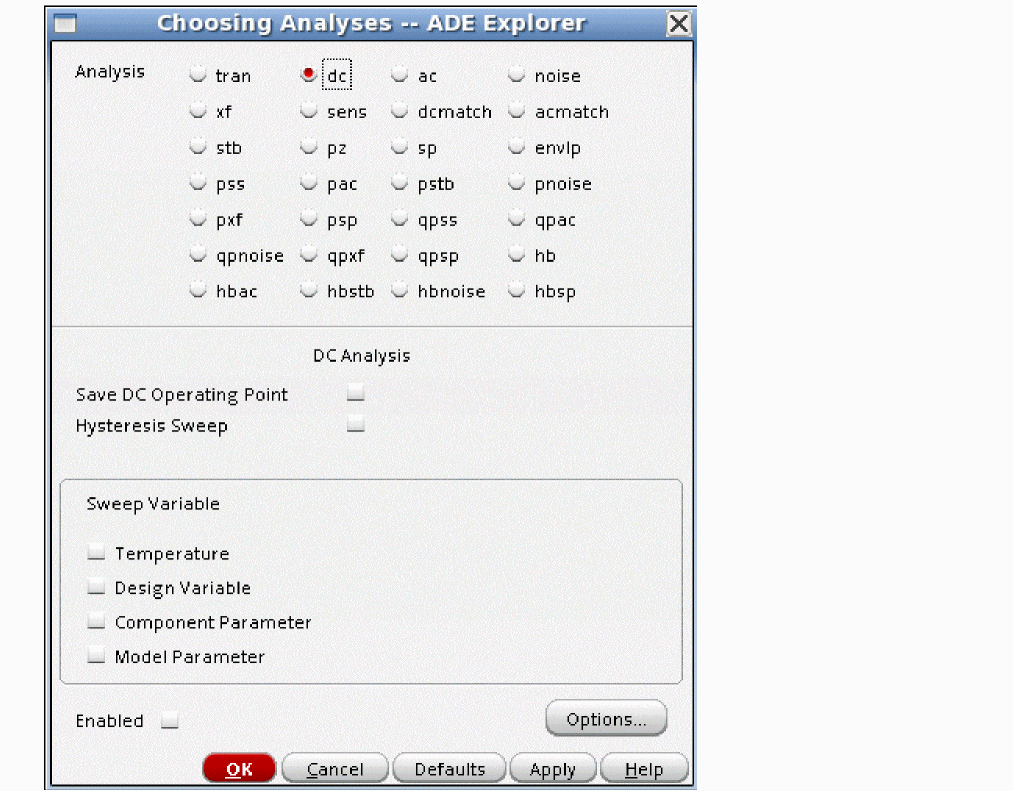Choose the noise analysis option
Viewport: 1013px width, 791px height.
point(516,75)
